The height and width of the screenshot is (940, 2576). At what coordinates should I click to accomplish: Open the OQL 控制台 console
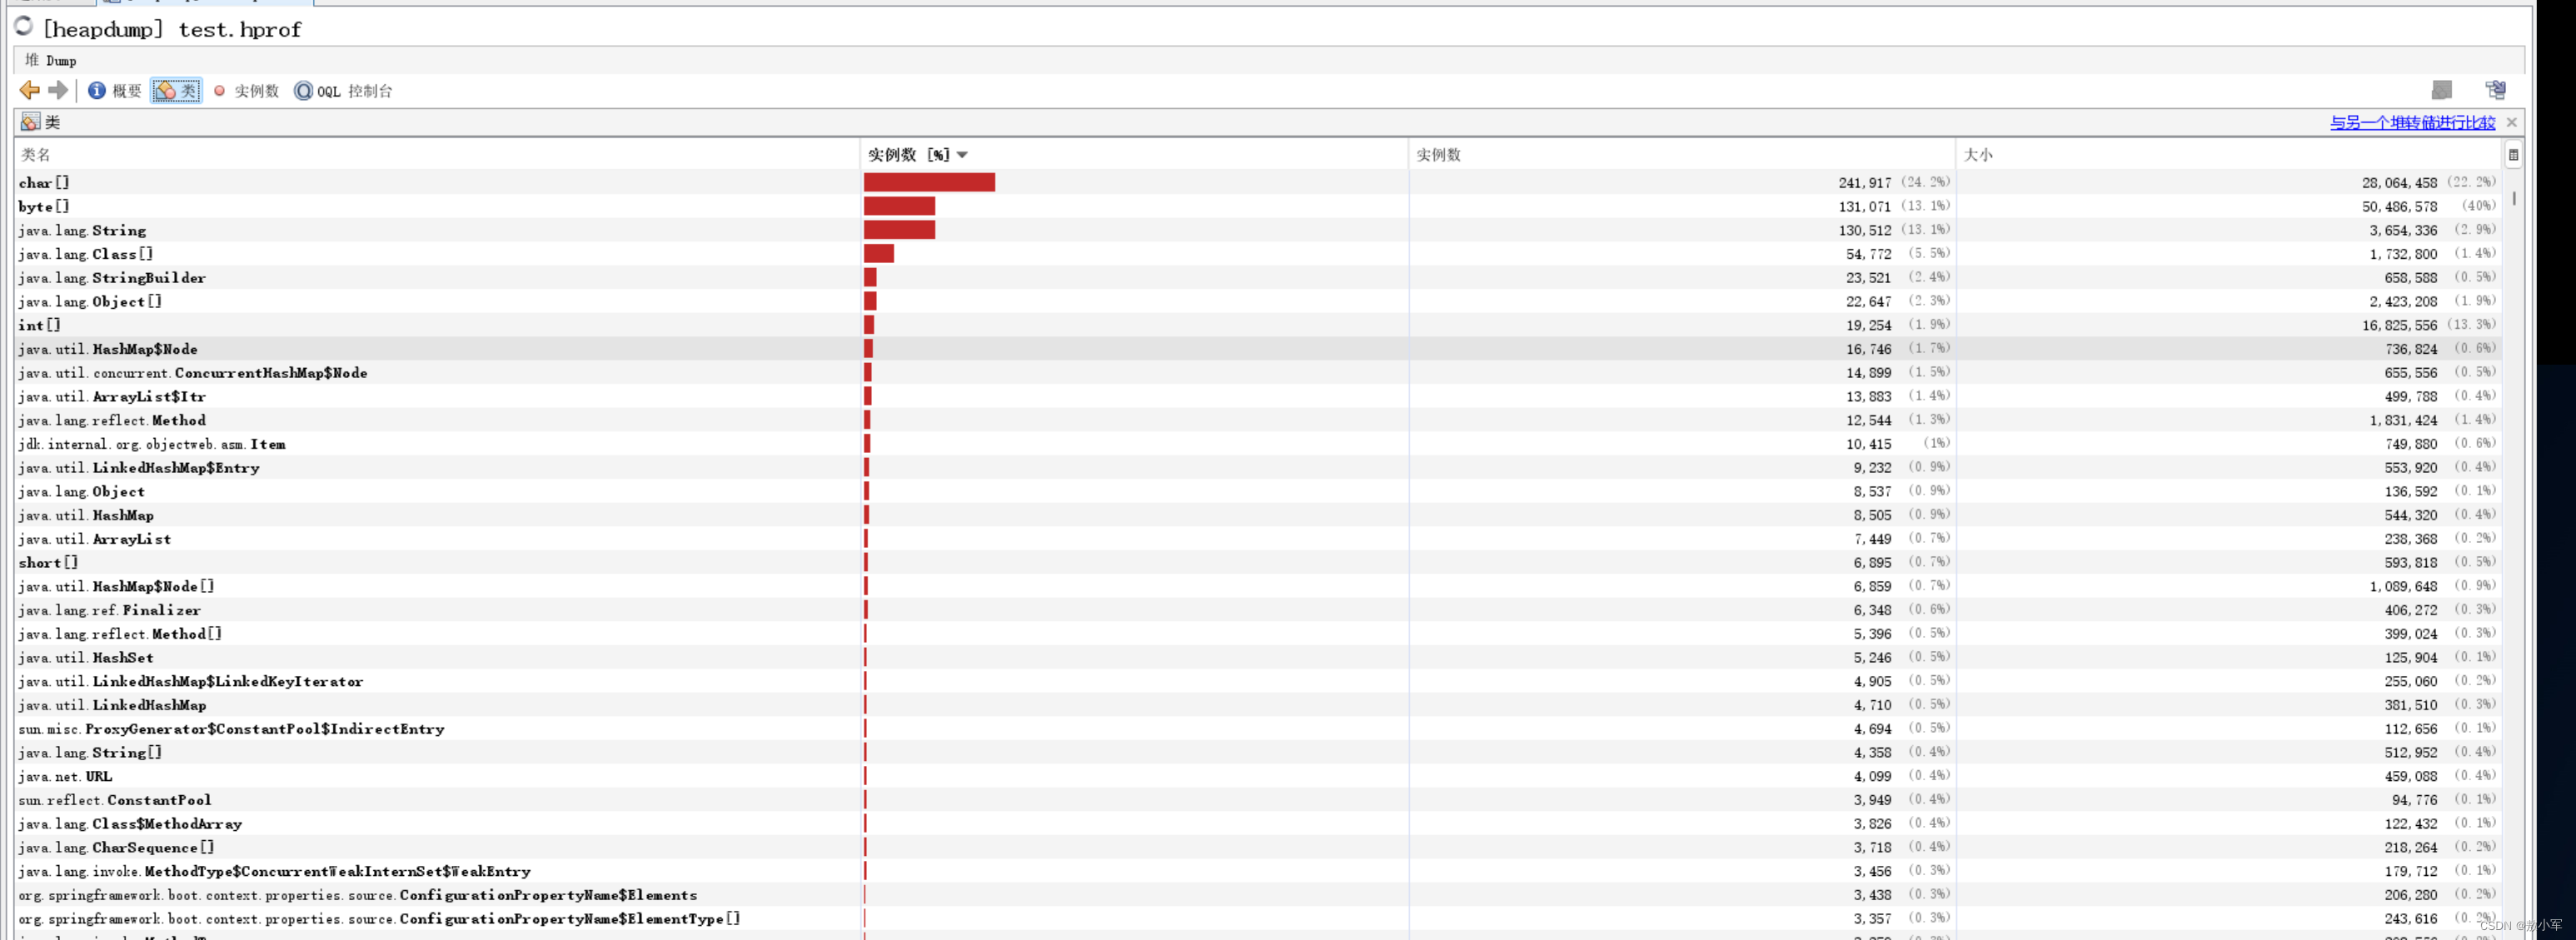coord(343,91)
